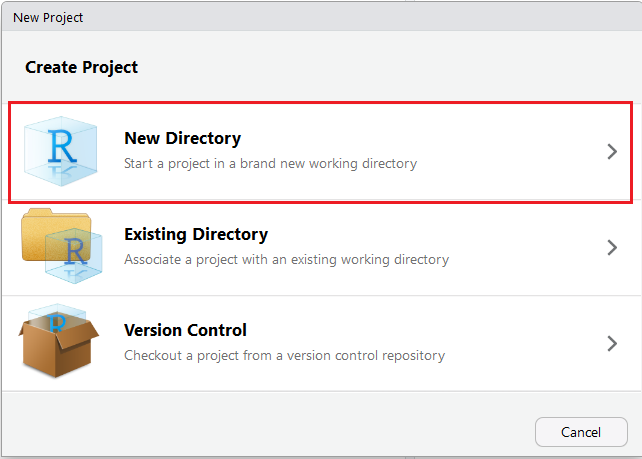Select the Version Control heading

(185, 330)
